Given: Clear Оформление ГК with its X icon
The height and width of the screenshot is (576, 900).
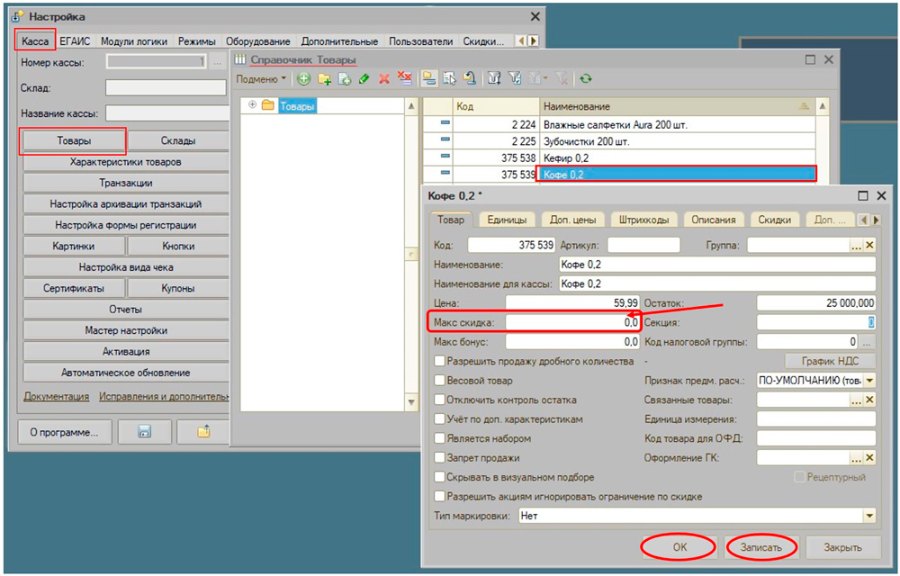Looking at the screenshot, I should [870, 458].
